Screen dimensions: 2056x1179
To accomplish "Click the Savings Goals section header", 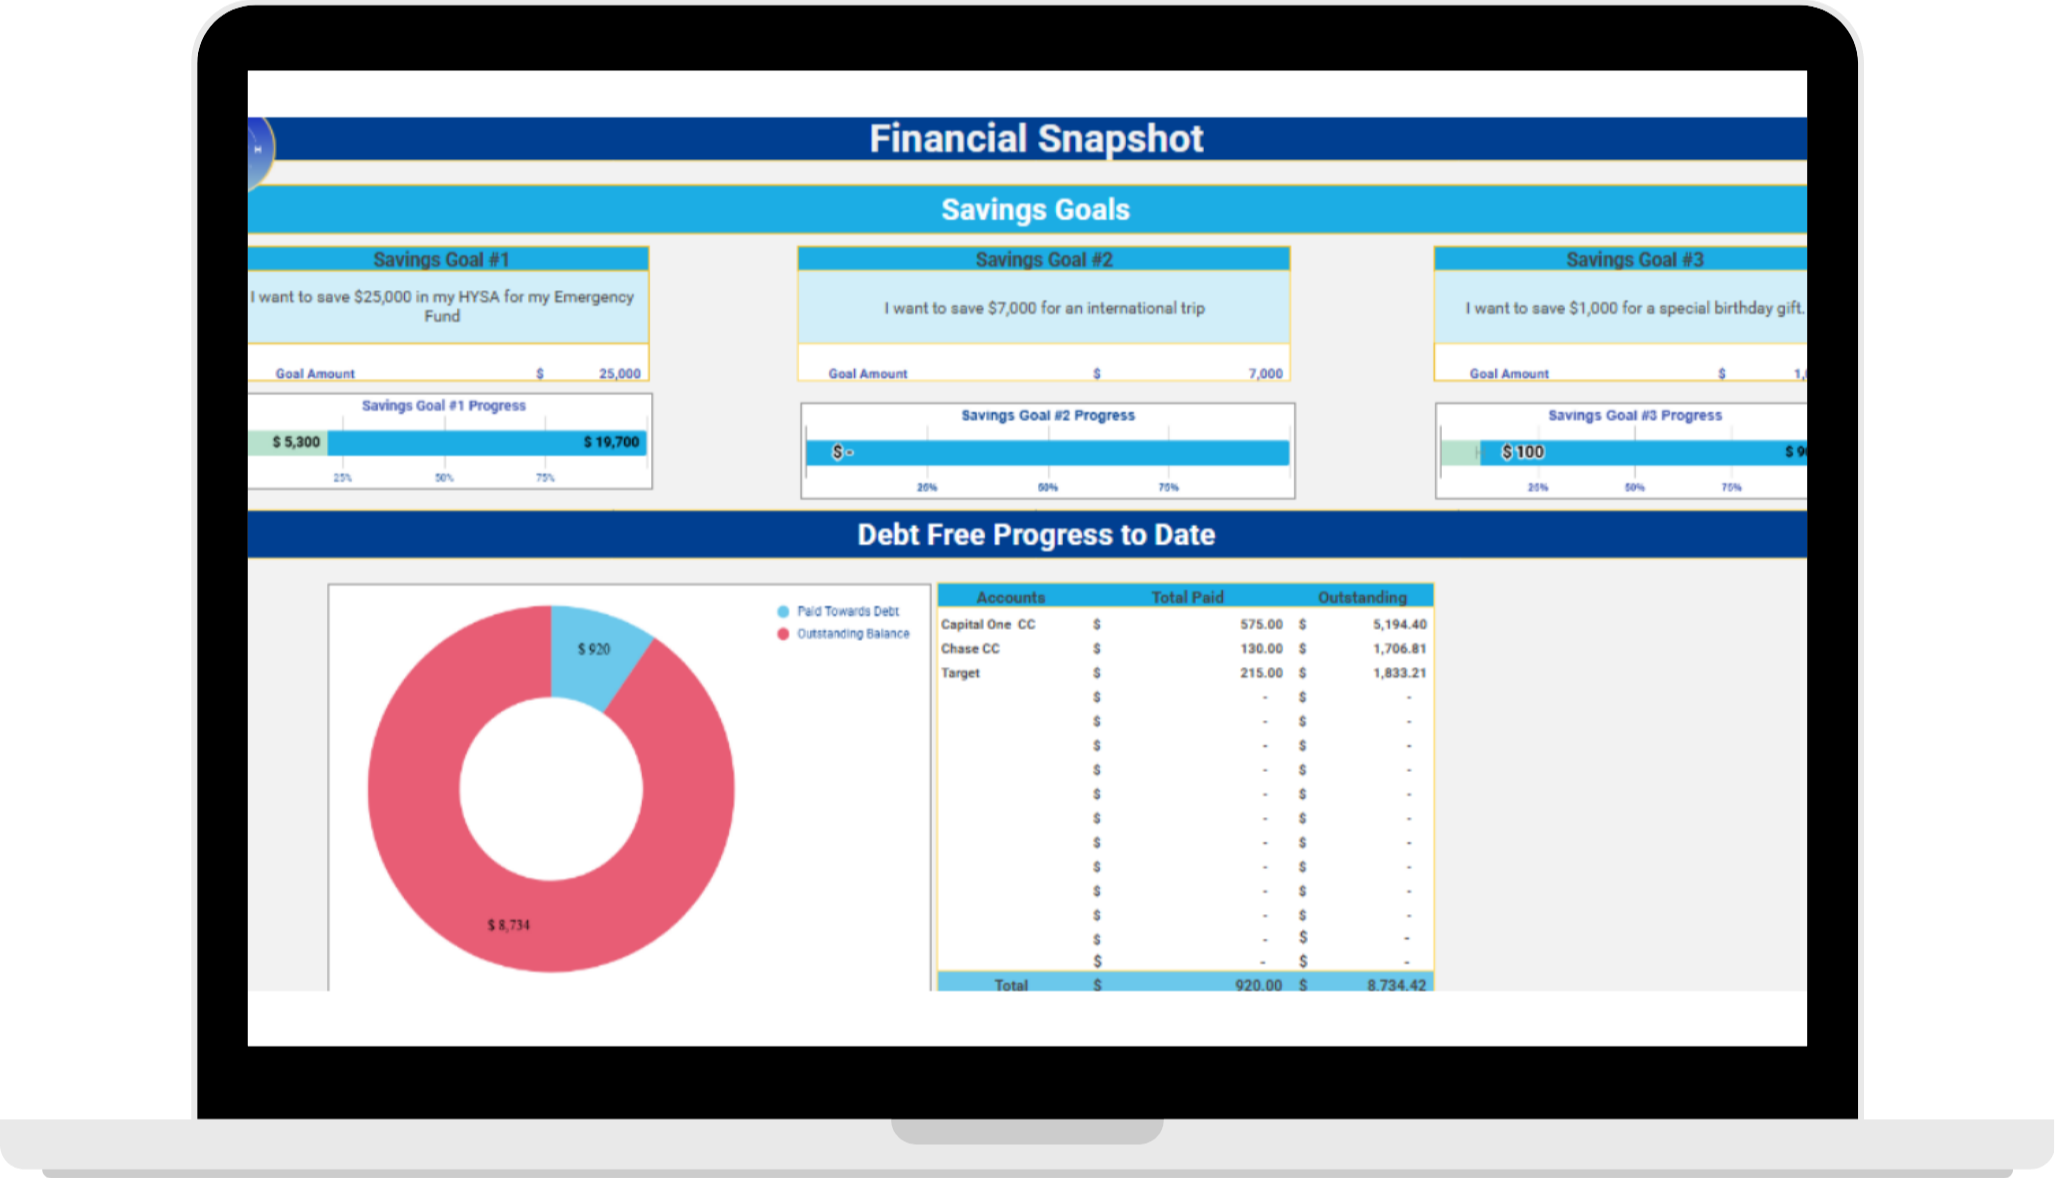I will [1035, 210].
